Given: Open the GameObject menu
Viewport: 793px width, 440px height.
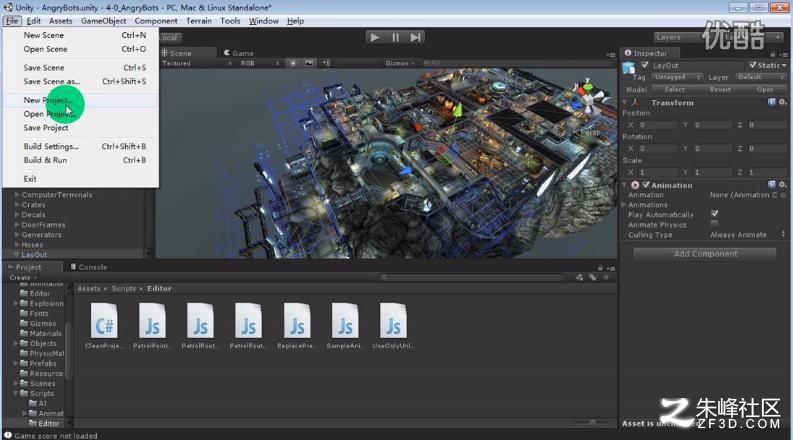Looking at the screenshot, I should 104,21.
